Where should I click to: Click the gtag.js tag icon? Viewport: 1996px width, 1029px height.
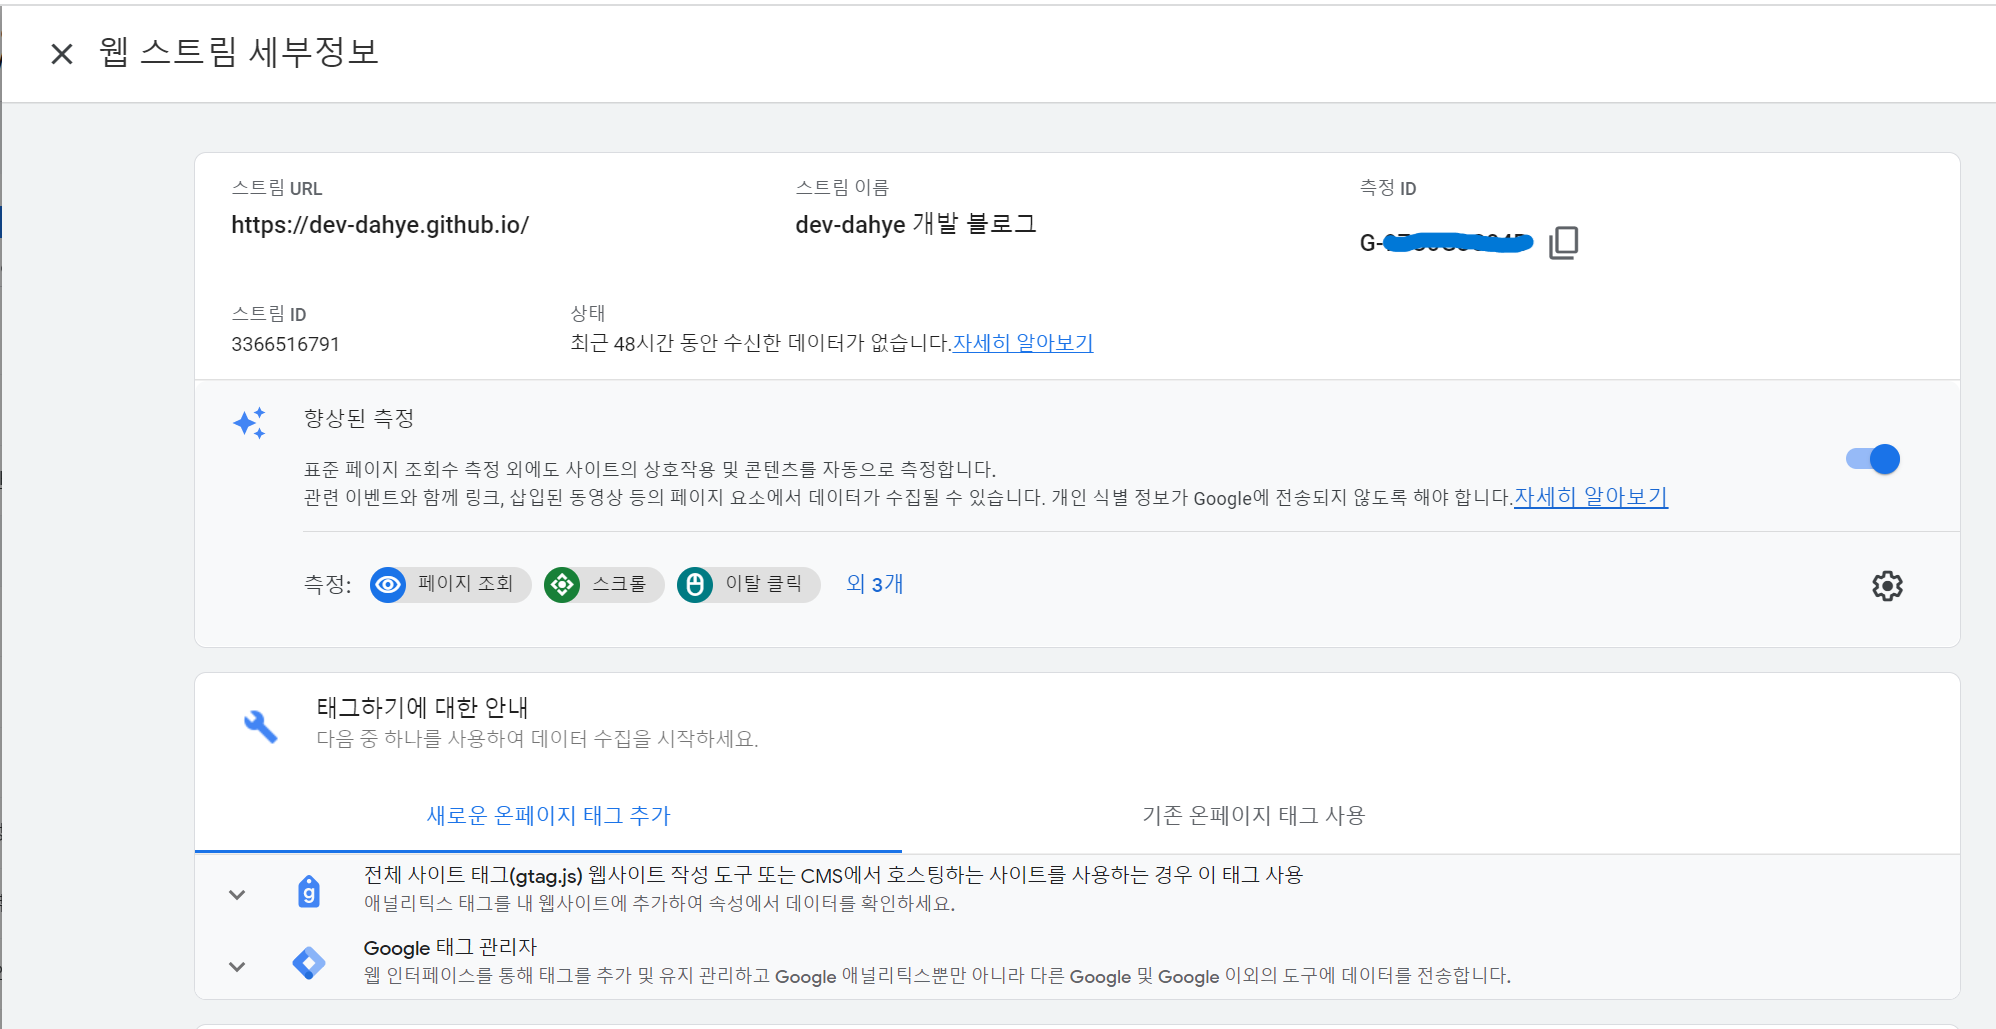click(309, 891)
